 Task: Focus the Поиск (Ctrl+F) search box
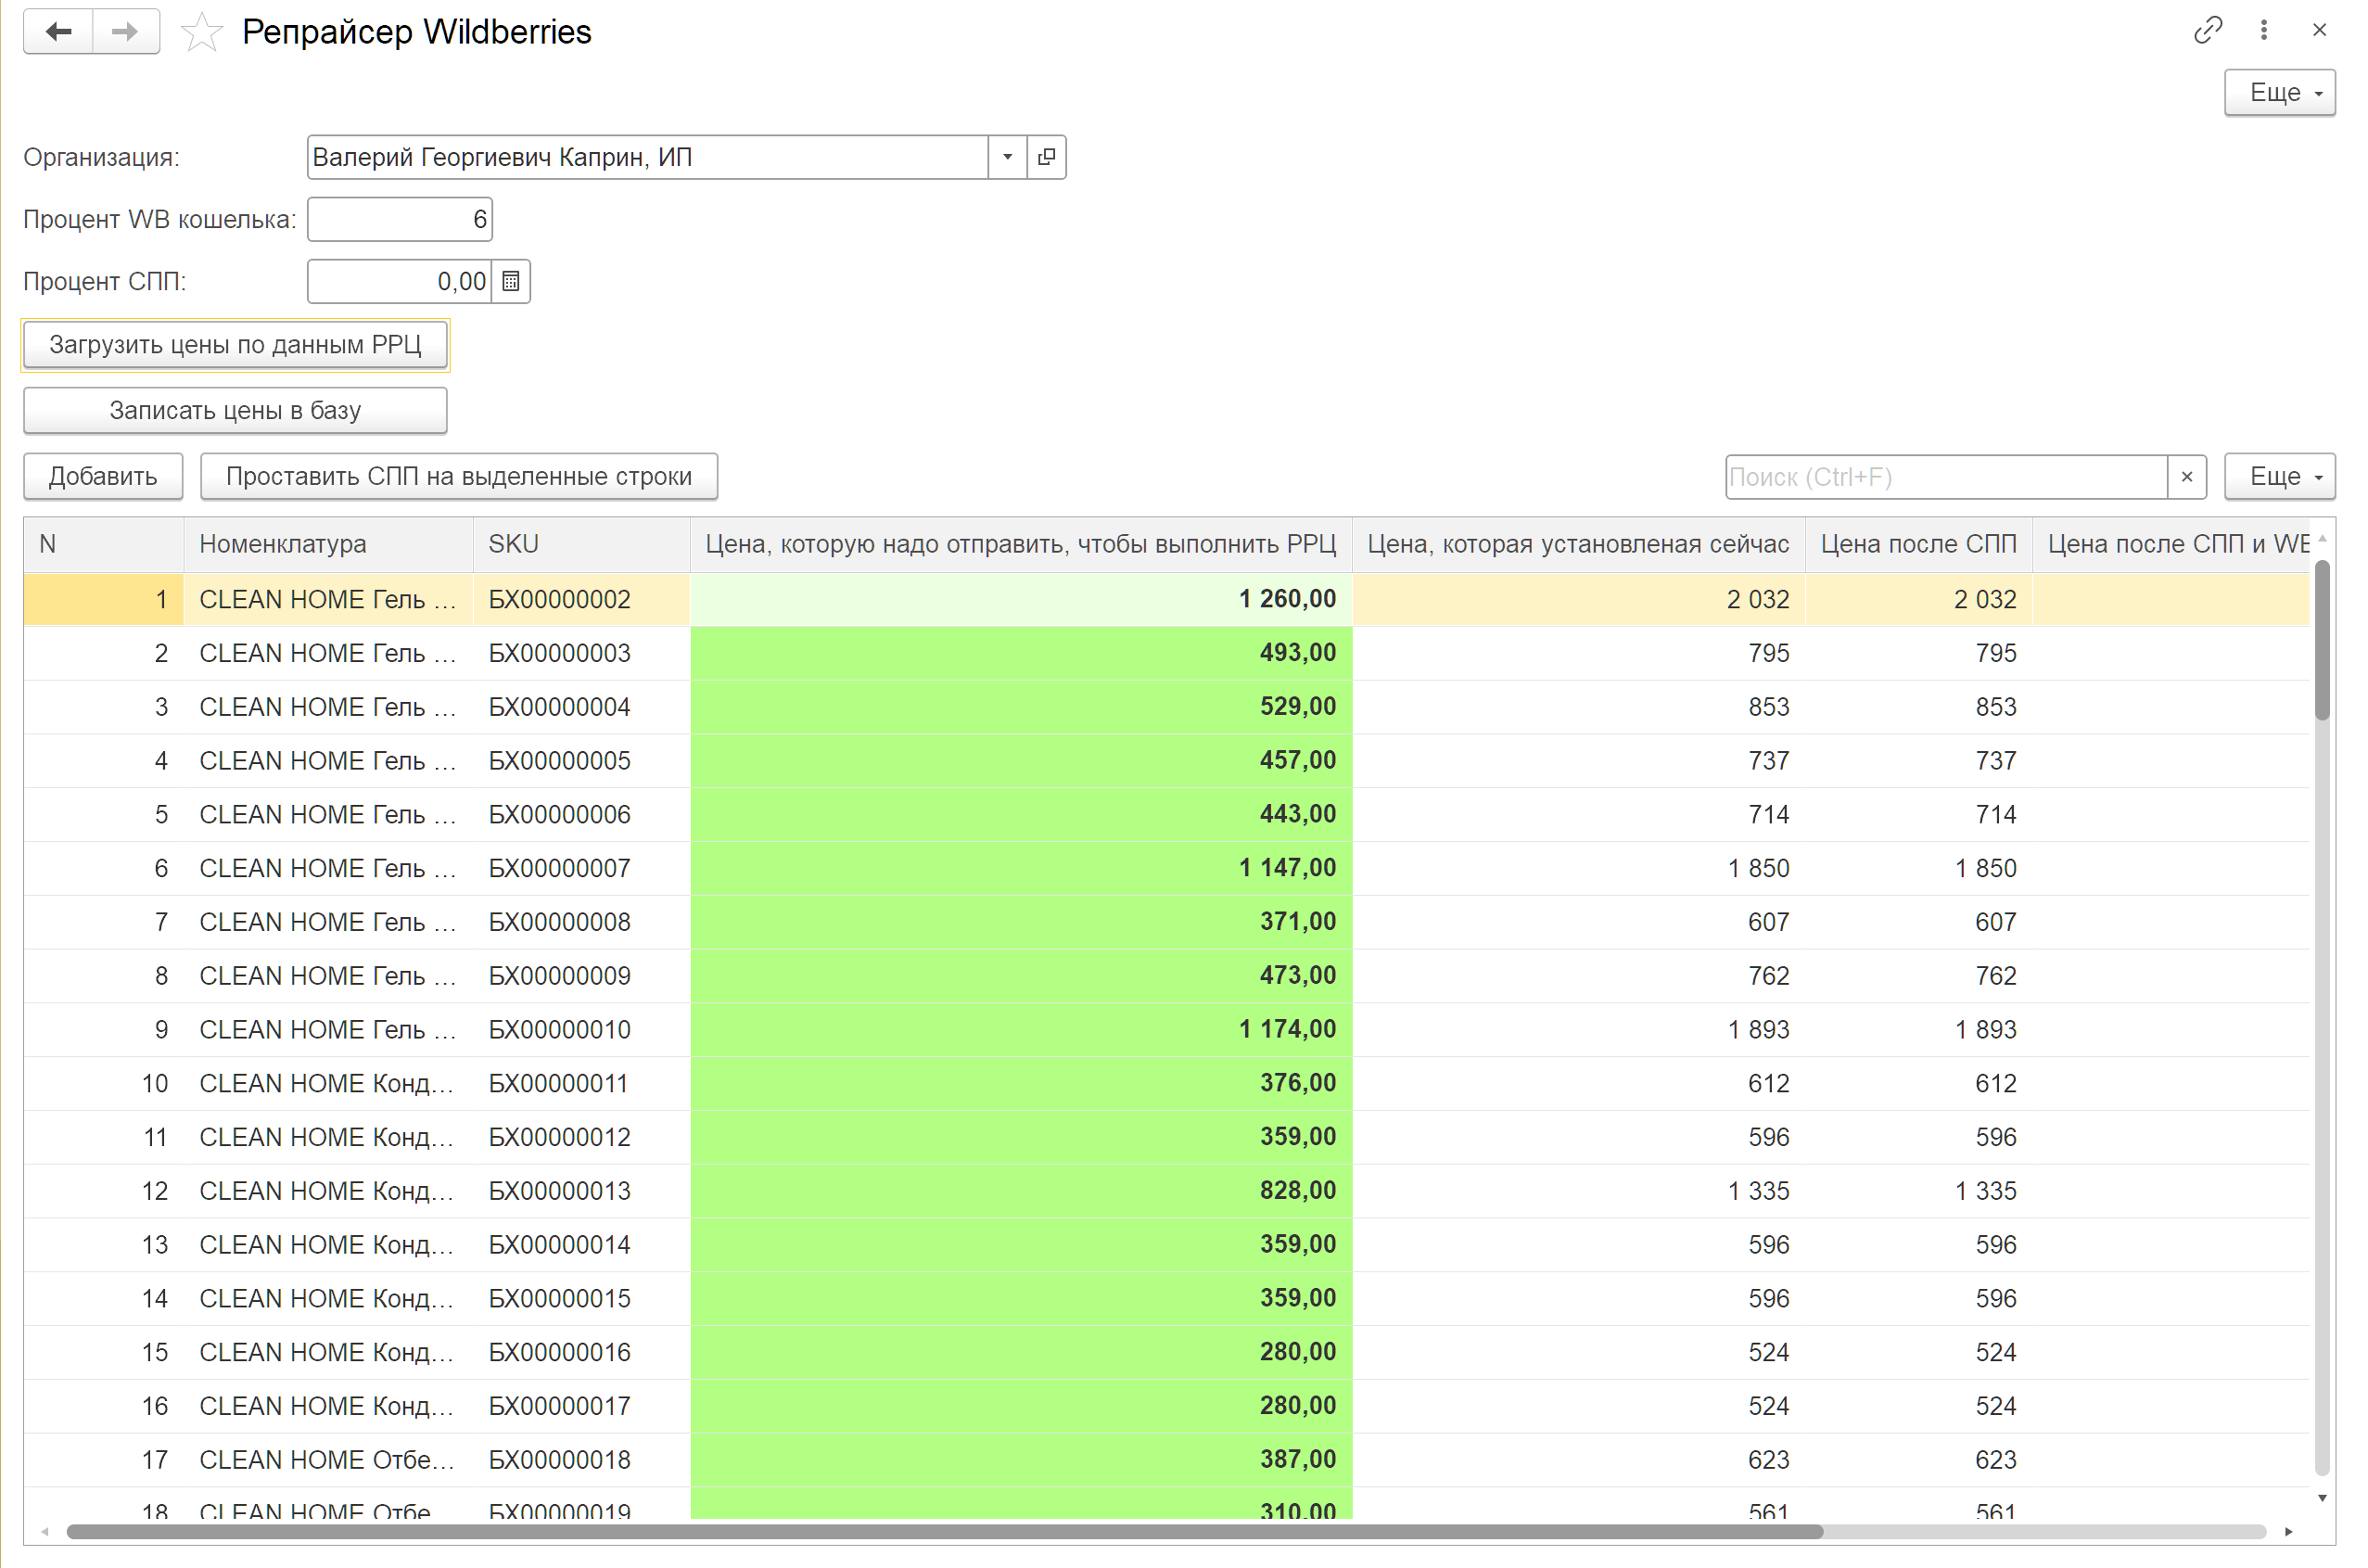tap(1947, 477)
